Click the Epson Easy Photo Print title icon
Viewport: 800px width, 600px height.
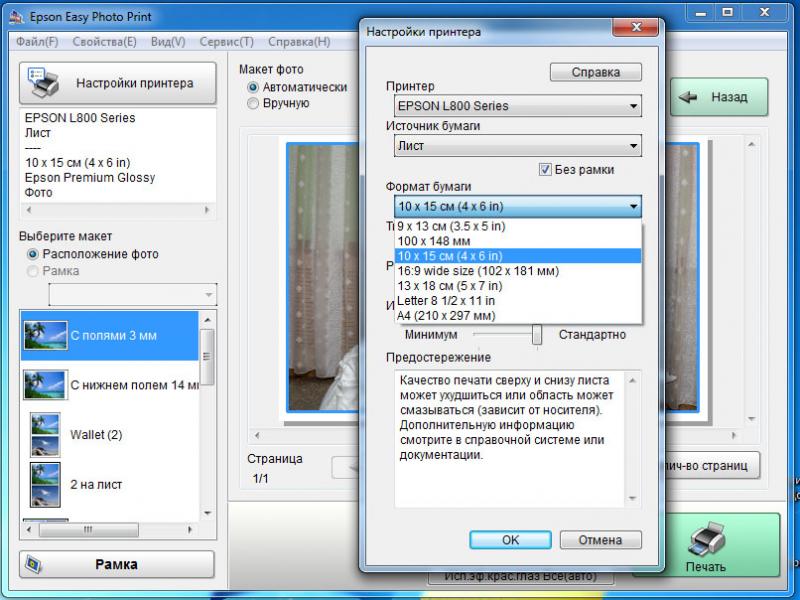17,17
